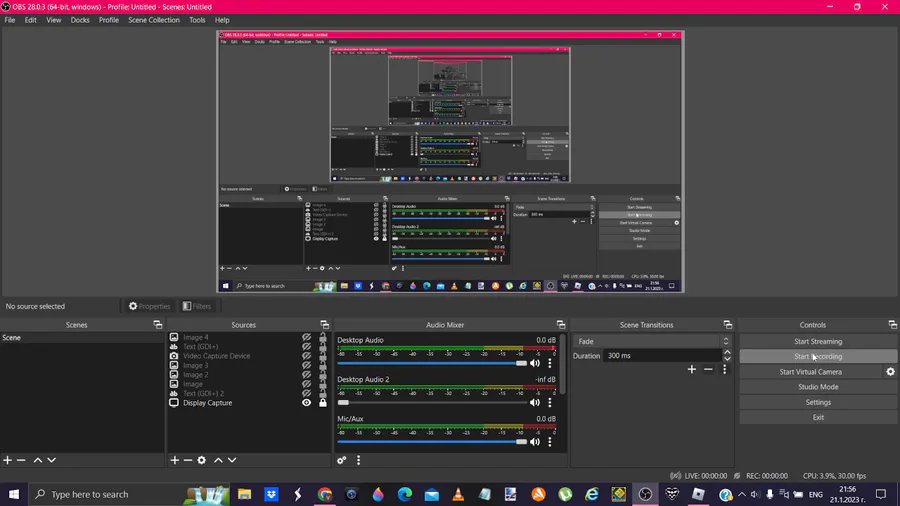Screen dimensions: 900x506
Task: Open the Docks menu
Action: [x=80, y=20]
